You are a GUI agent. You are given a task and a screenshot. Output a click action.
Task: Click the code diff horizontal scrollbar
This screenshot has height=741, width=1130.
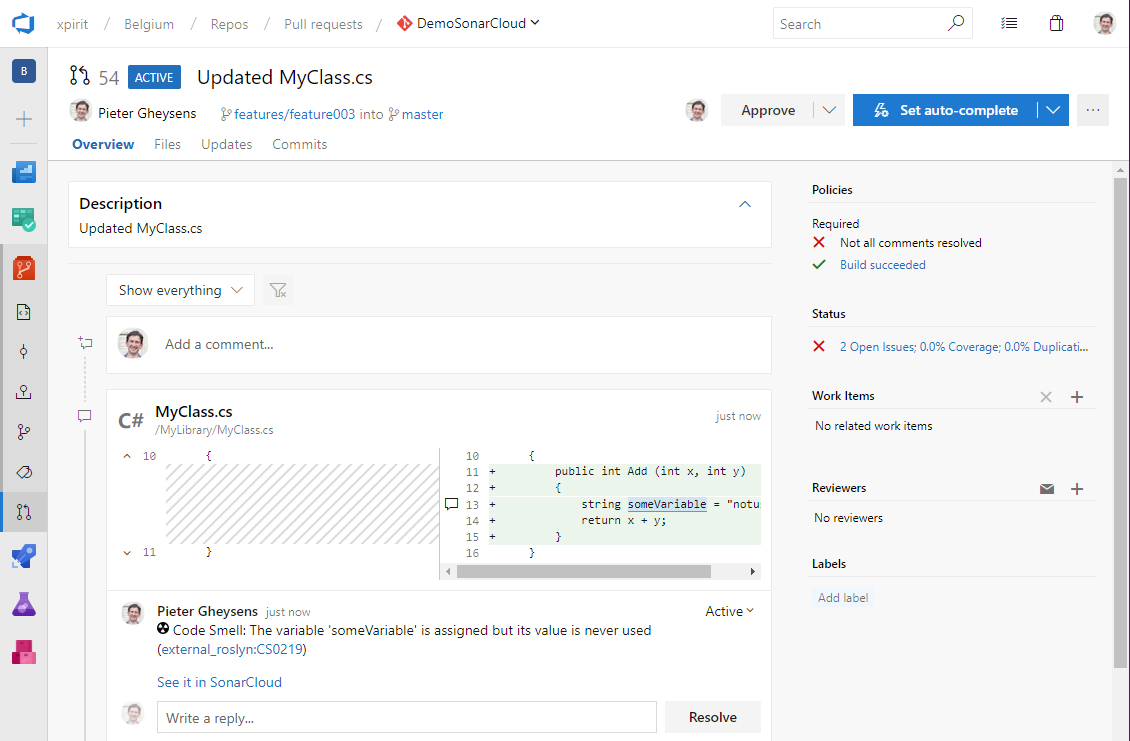[584, 572]
